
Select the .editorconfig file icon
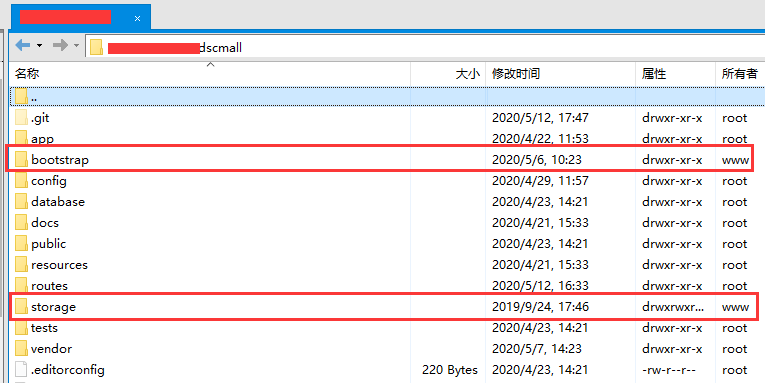click(21, 370)
